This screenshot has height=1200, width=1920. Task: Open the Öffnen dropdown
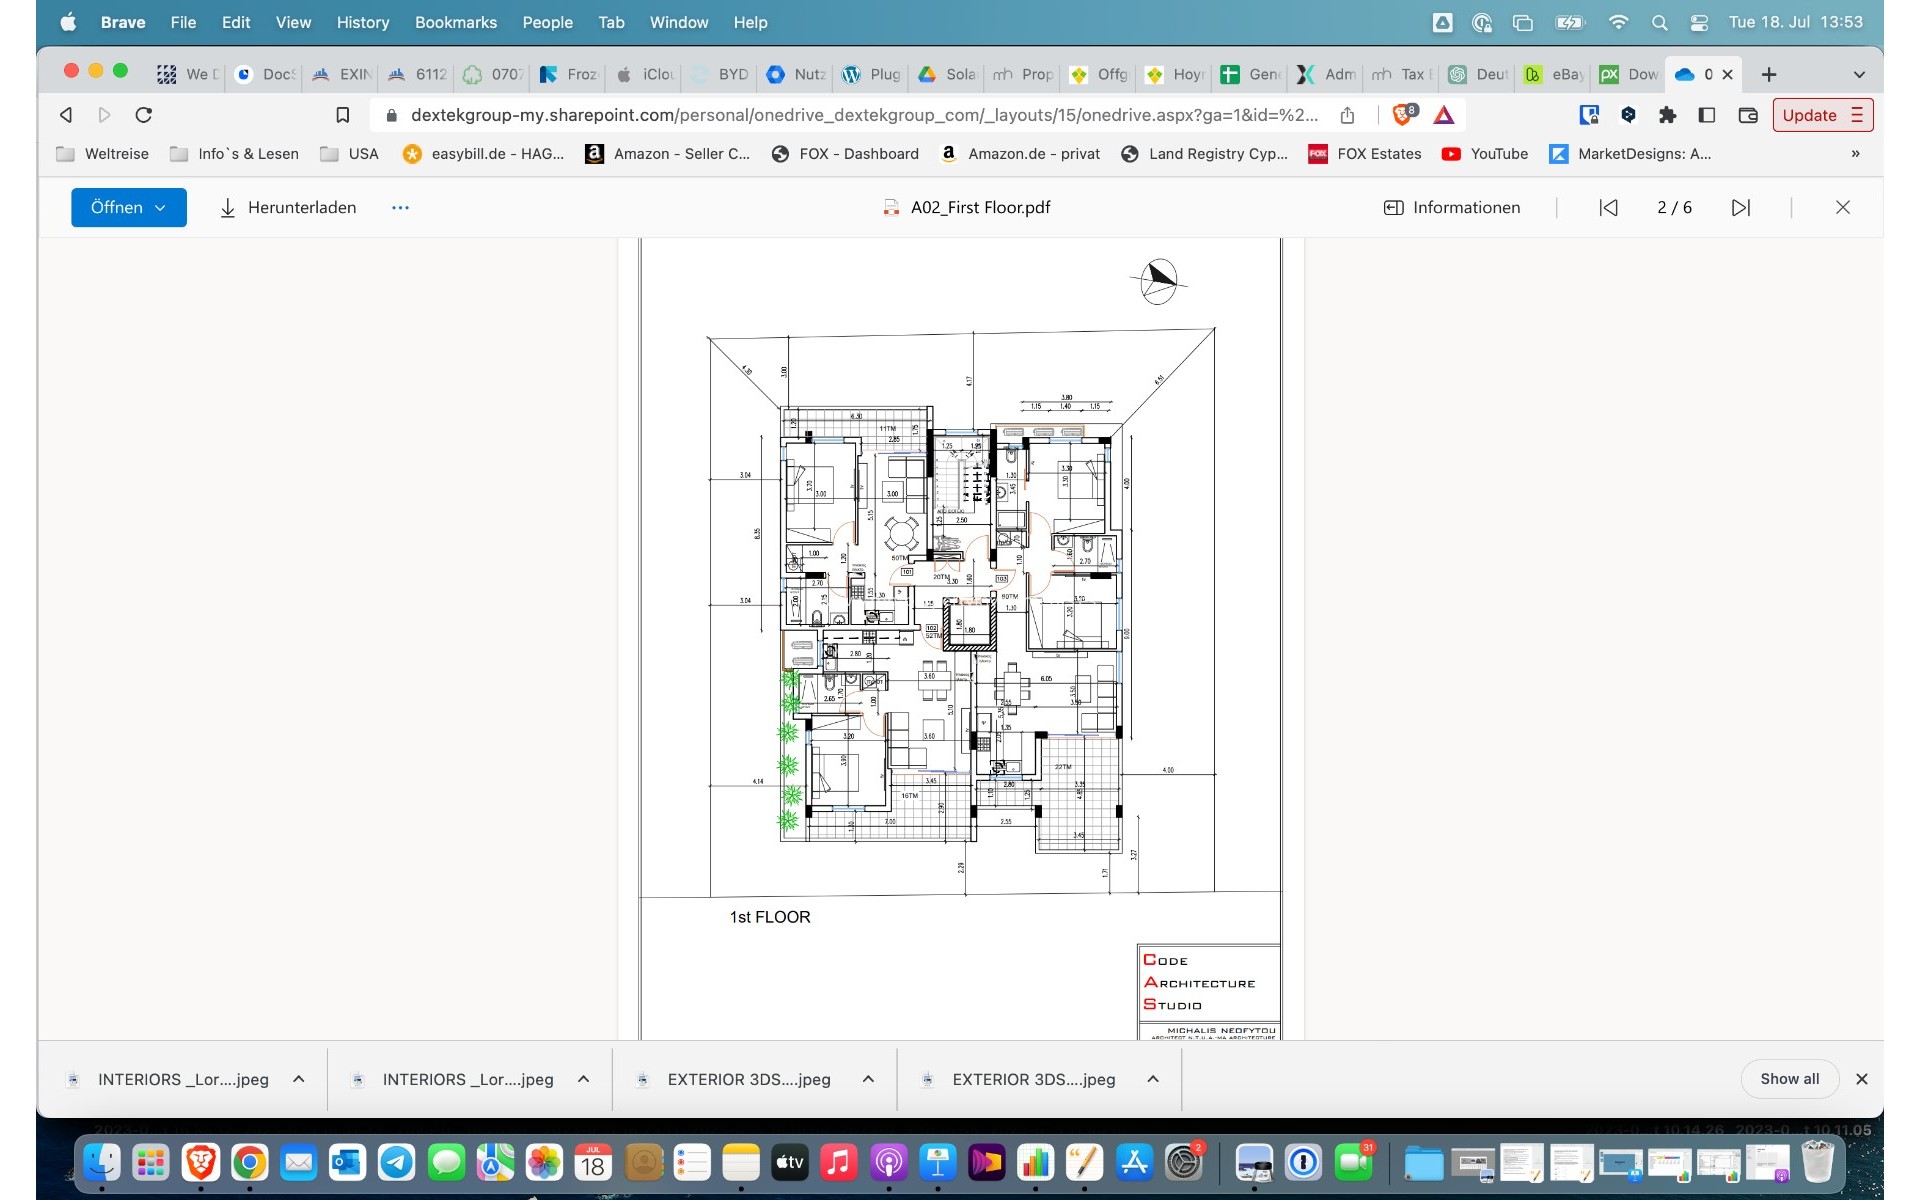click(x=128, y=207)
